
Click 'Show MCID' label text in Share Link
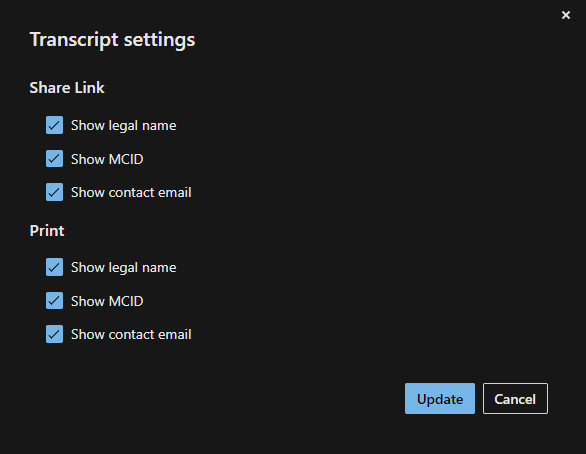[x=107, y=159]
